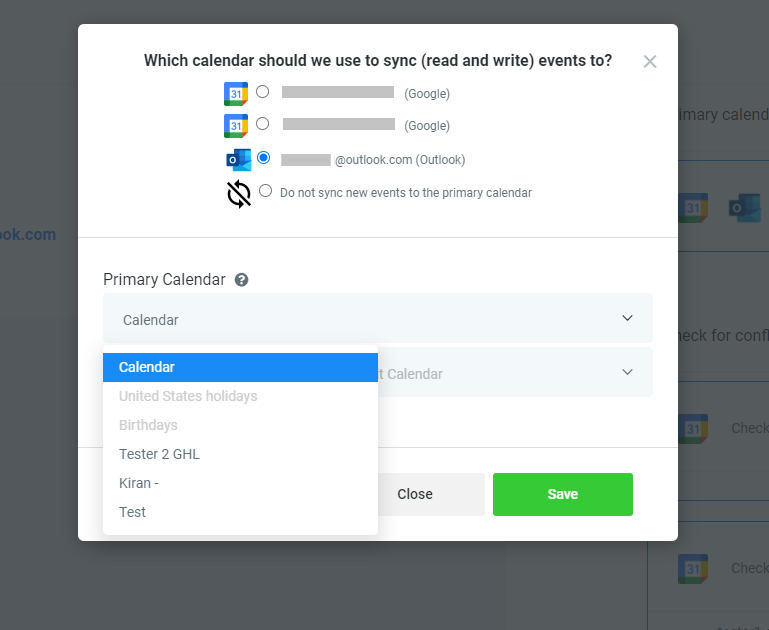Click the first Google Calendar icon in dialog

pyautogui.click(x=236, y=94)
